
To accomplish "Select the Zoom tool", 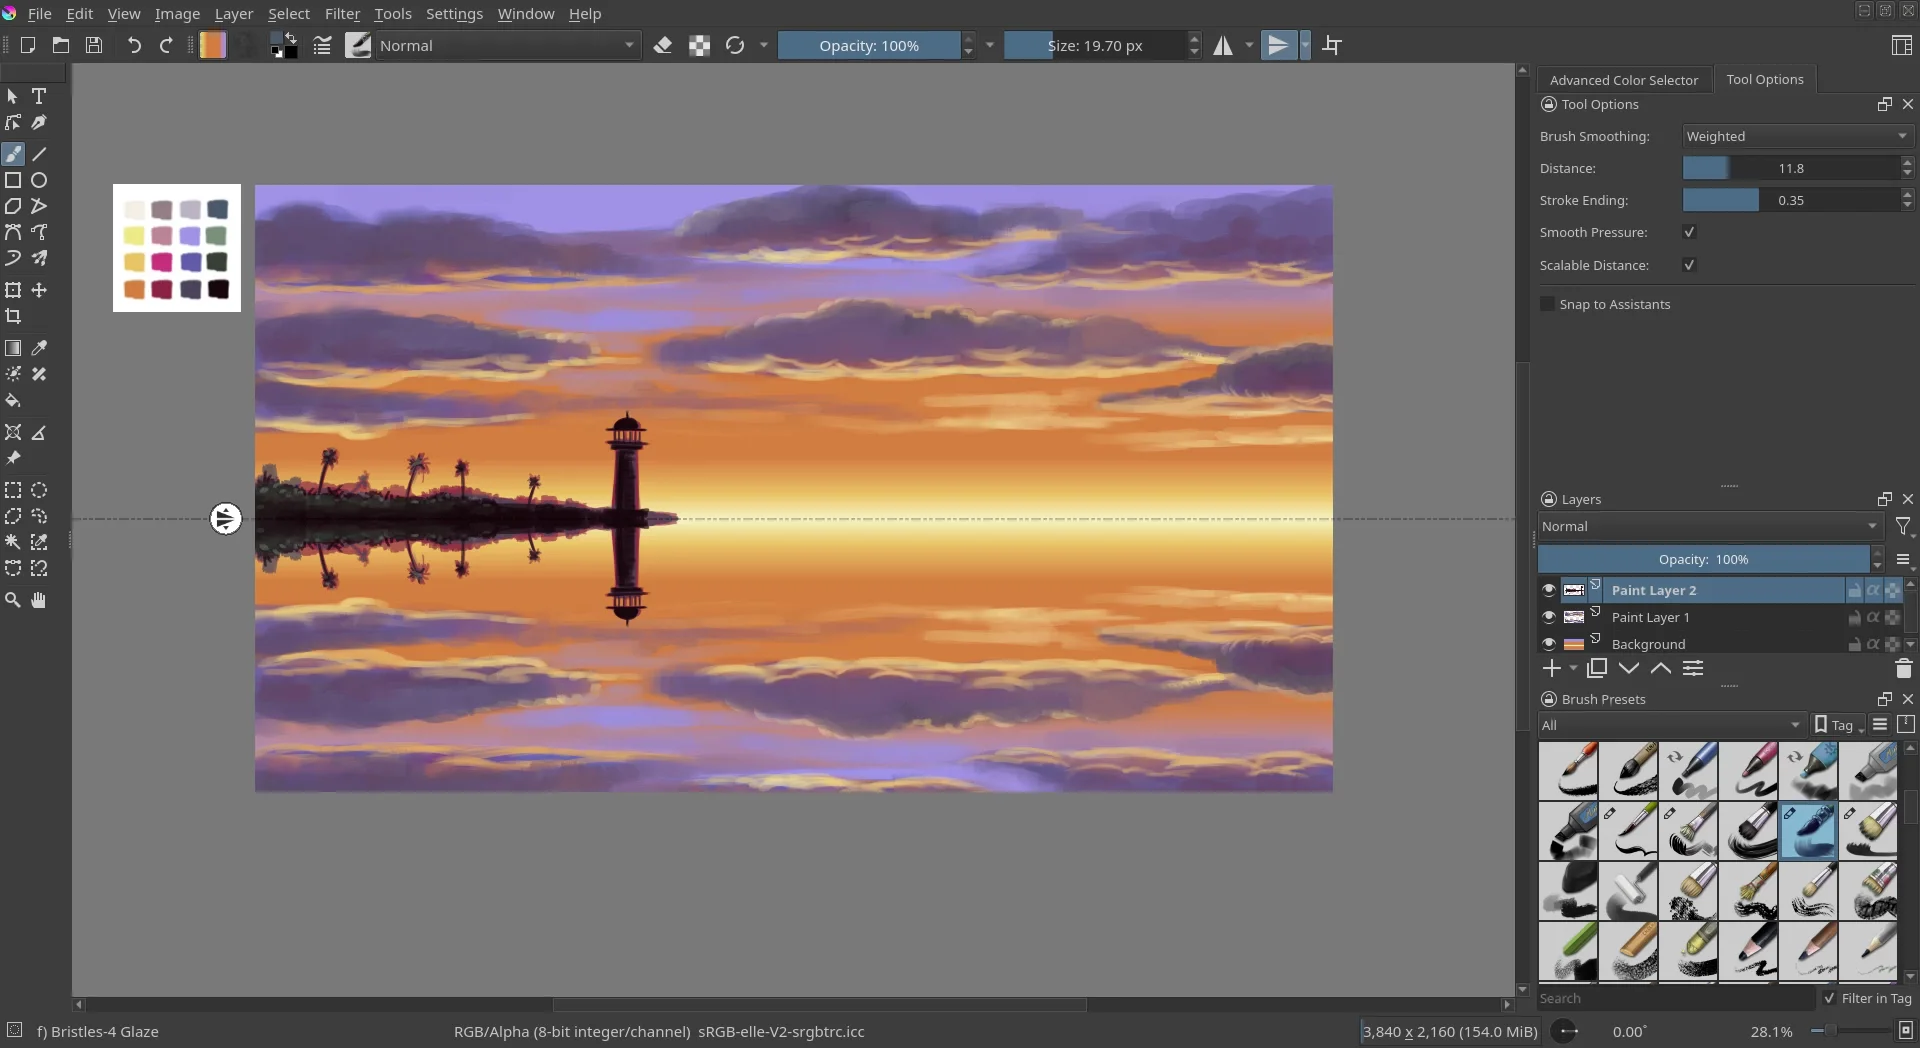I will 13,600.
